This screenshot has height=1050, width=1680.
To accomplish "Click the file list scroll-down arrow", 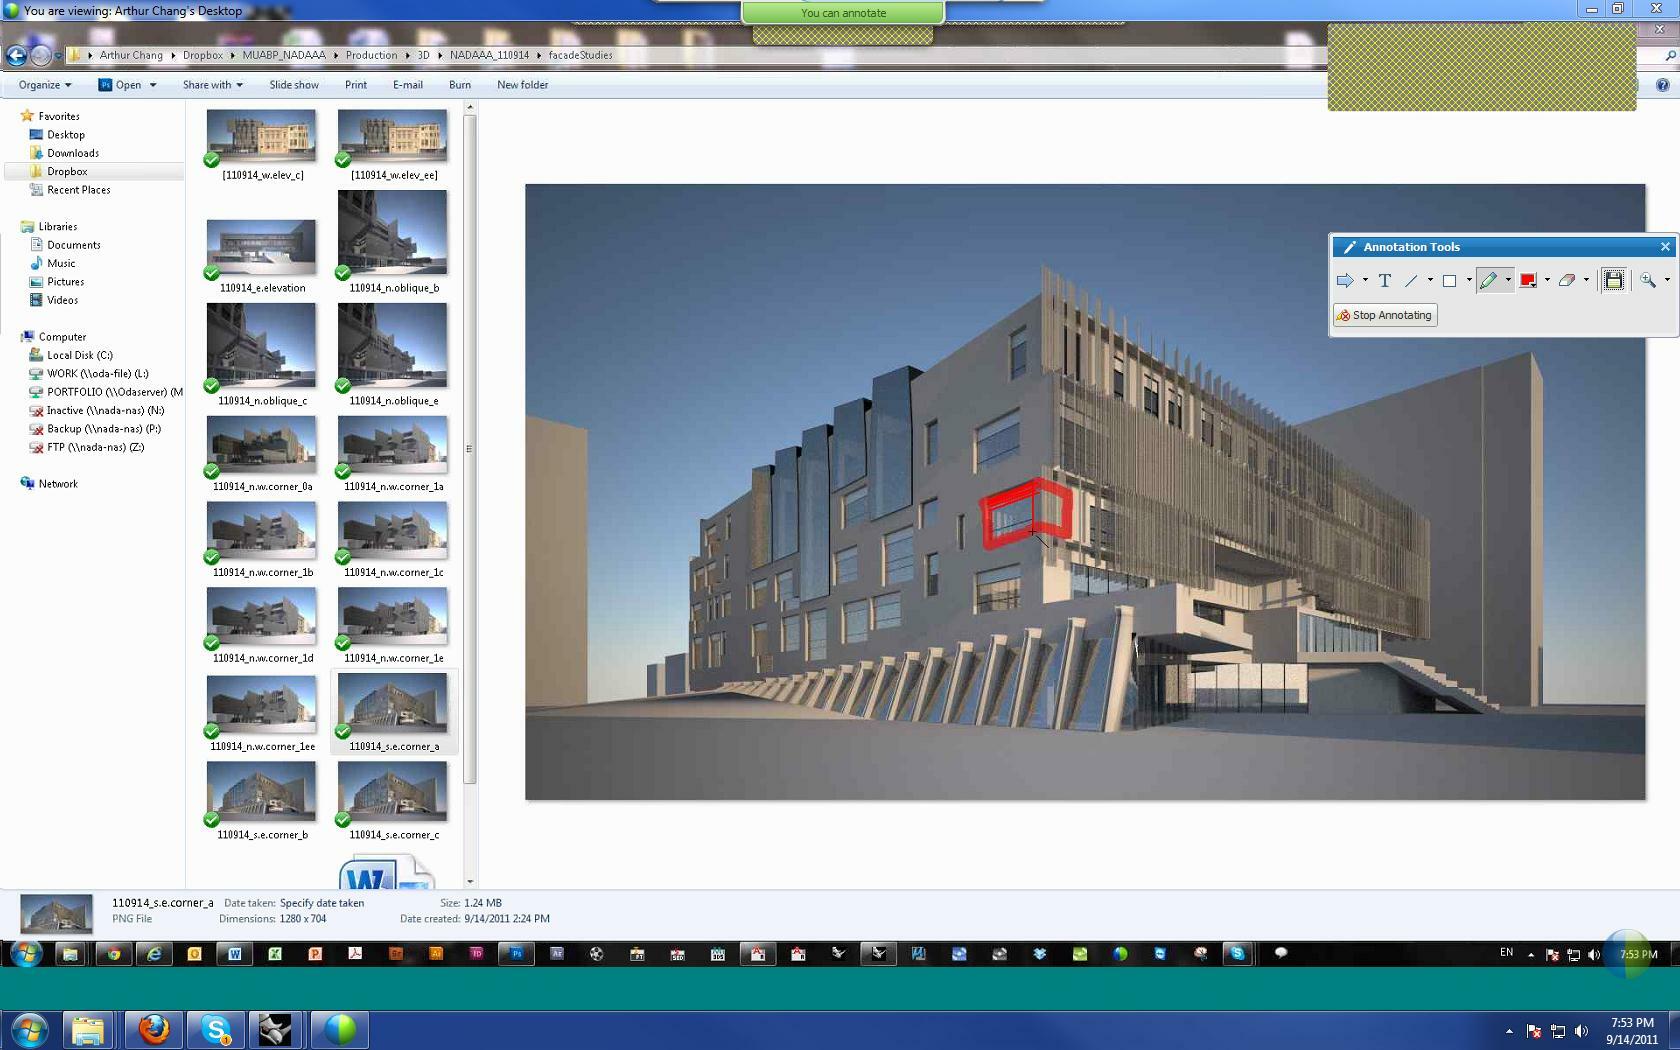I will tap(470, 881).
